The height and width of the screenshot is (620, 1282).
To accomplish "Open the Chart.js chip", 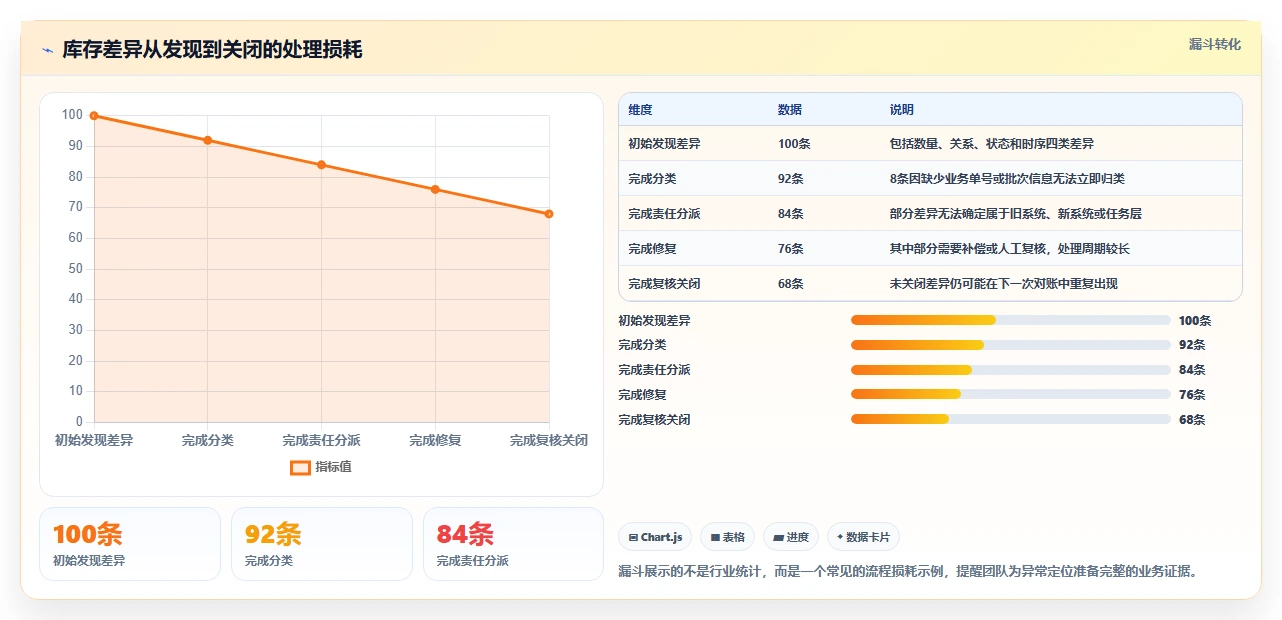I will (x=655, y=537).
